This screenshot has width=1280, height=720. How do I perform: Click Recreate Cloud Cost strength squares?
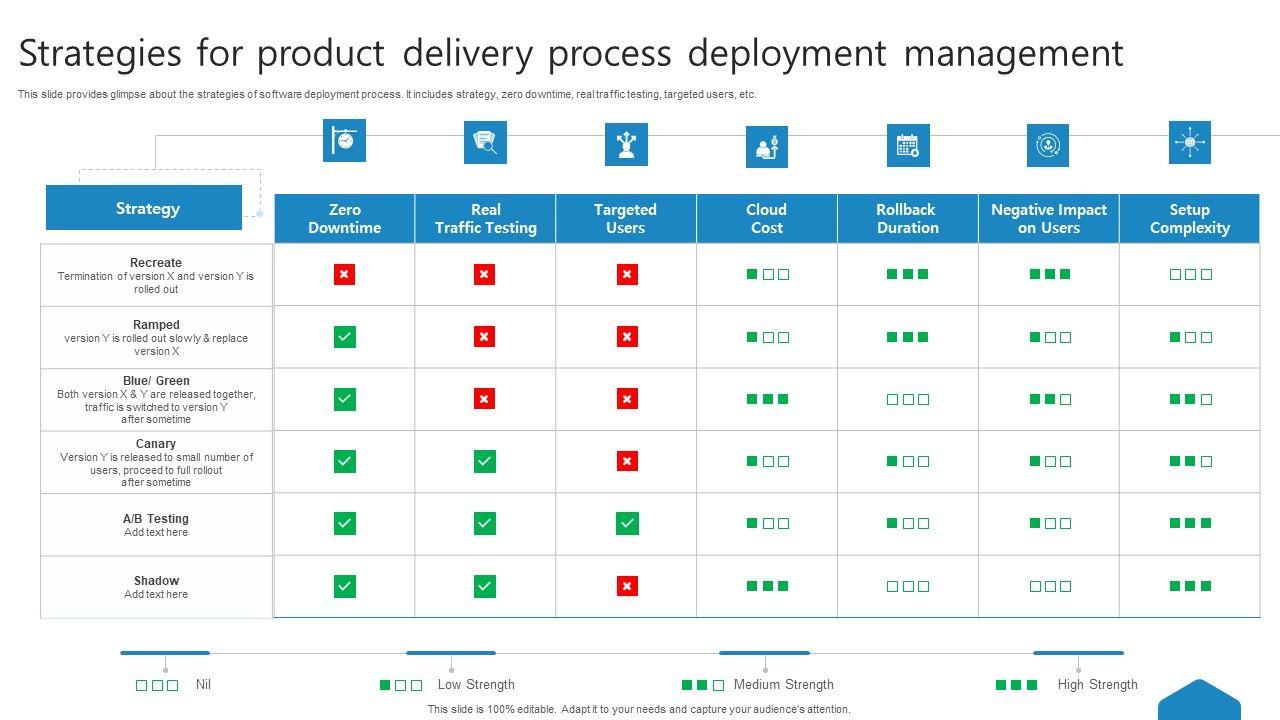tap(768, 274)
